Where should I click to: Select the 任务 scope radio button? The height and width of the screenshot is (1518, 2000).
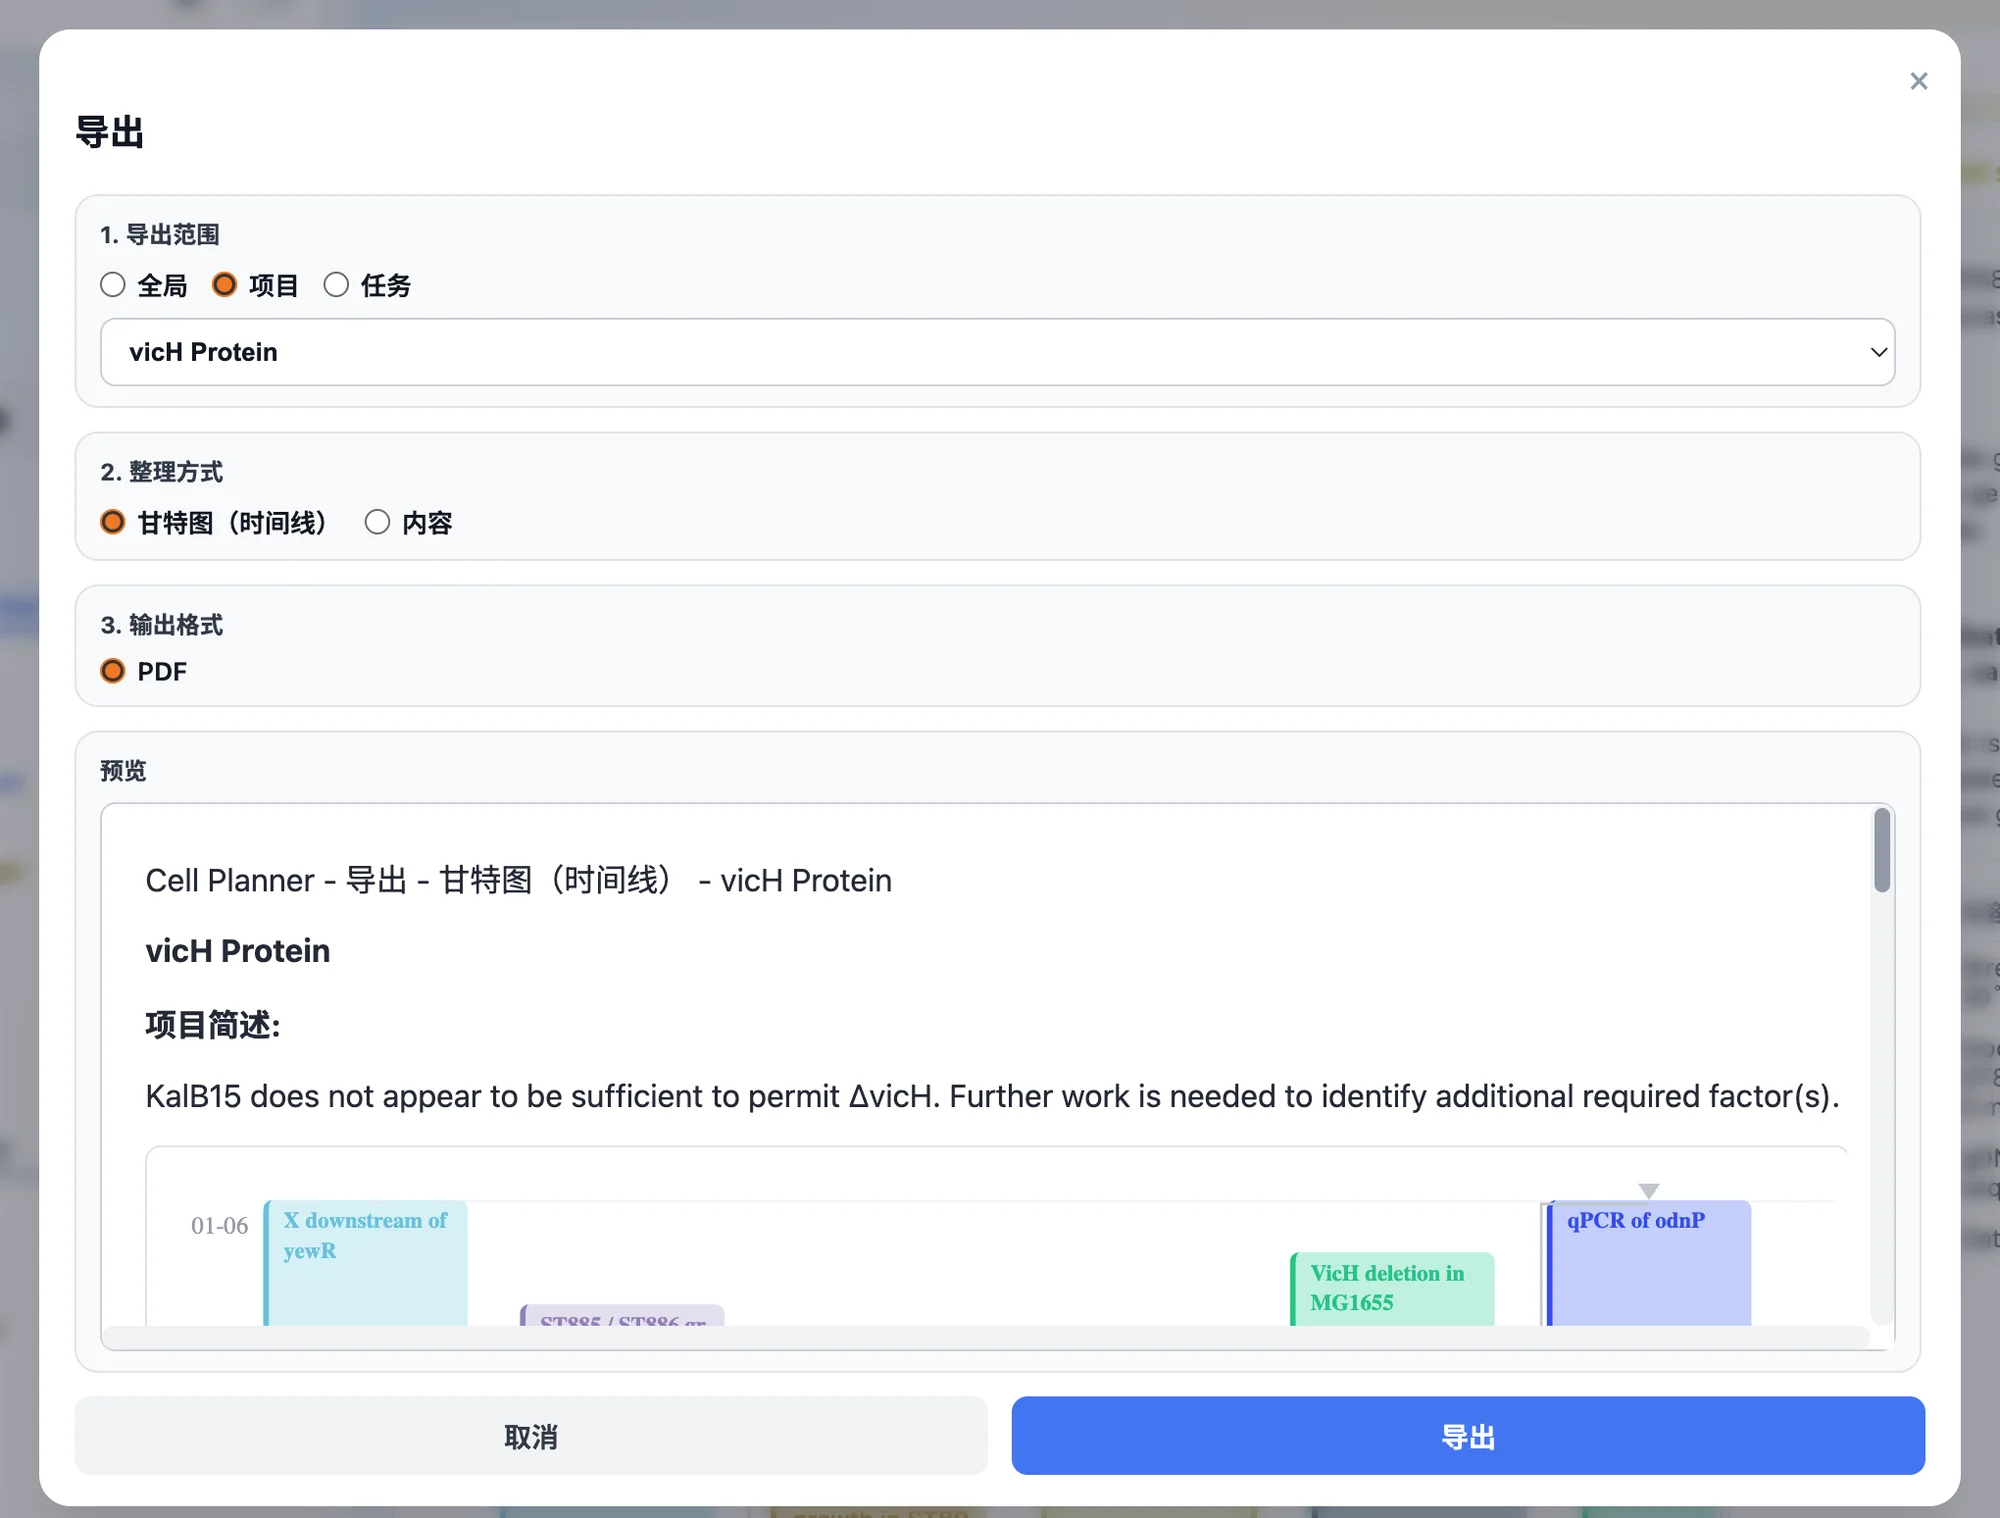tap(337, 285)
